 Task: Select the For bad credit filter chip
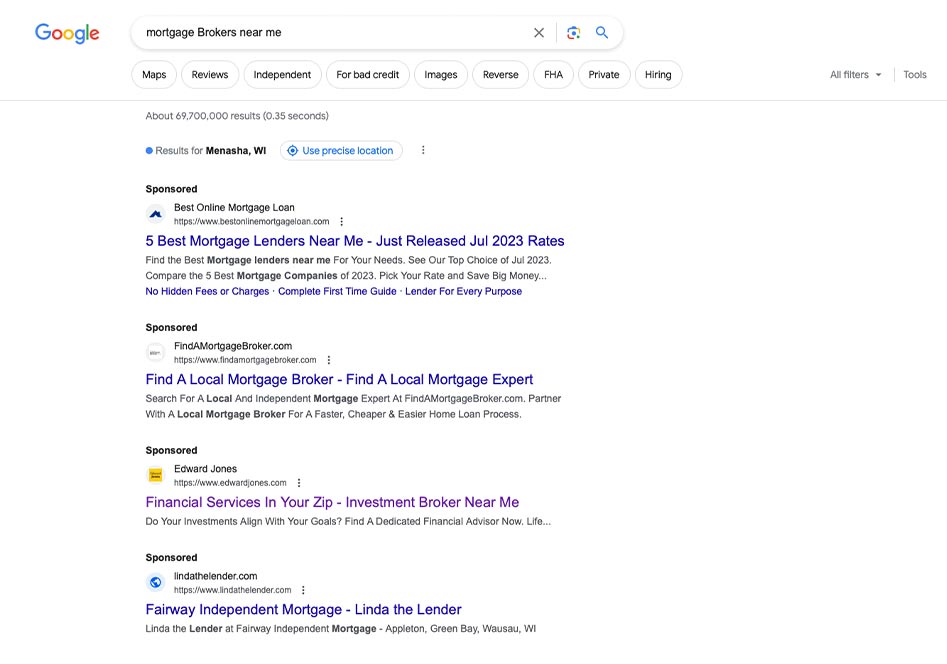(x=367, y=74)
